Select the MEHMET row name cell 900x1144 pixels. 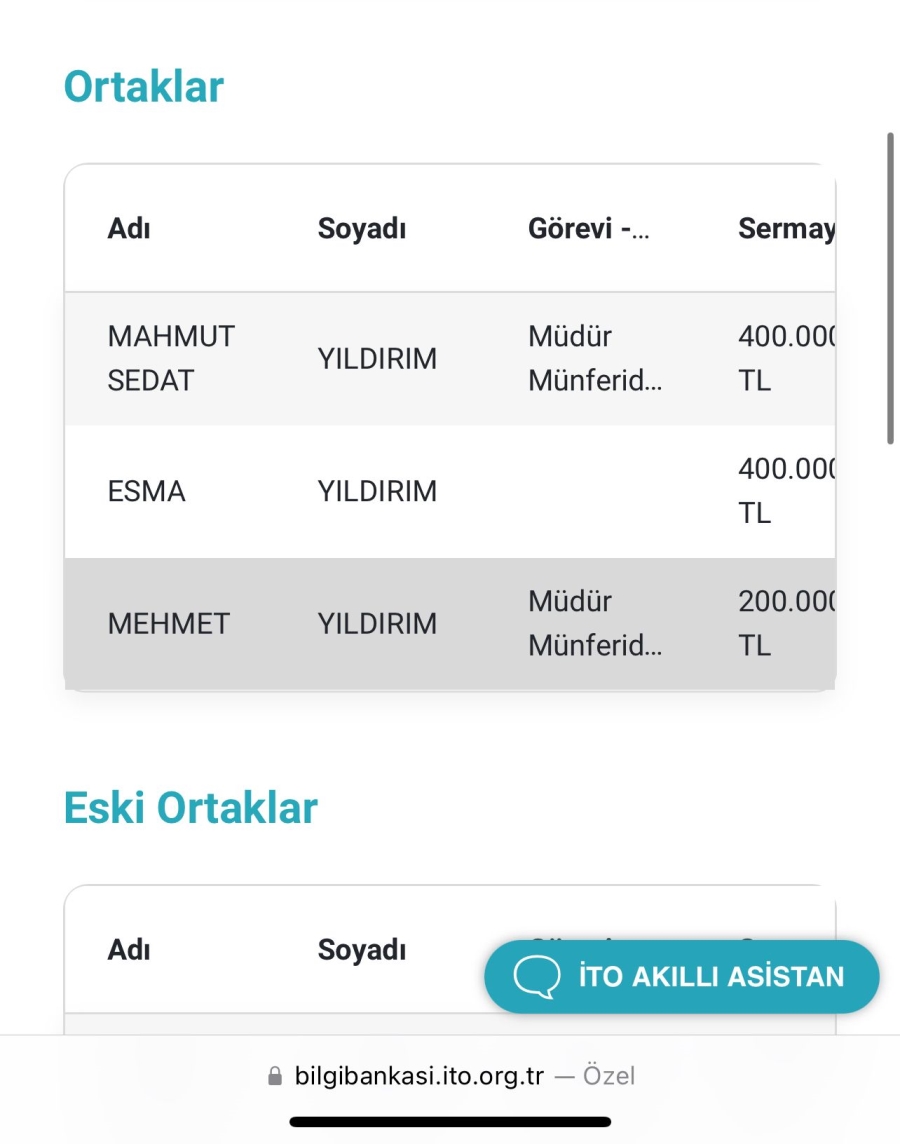point(168,624)
